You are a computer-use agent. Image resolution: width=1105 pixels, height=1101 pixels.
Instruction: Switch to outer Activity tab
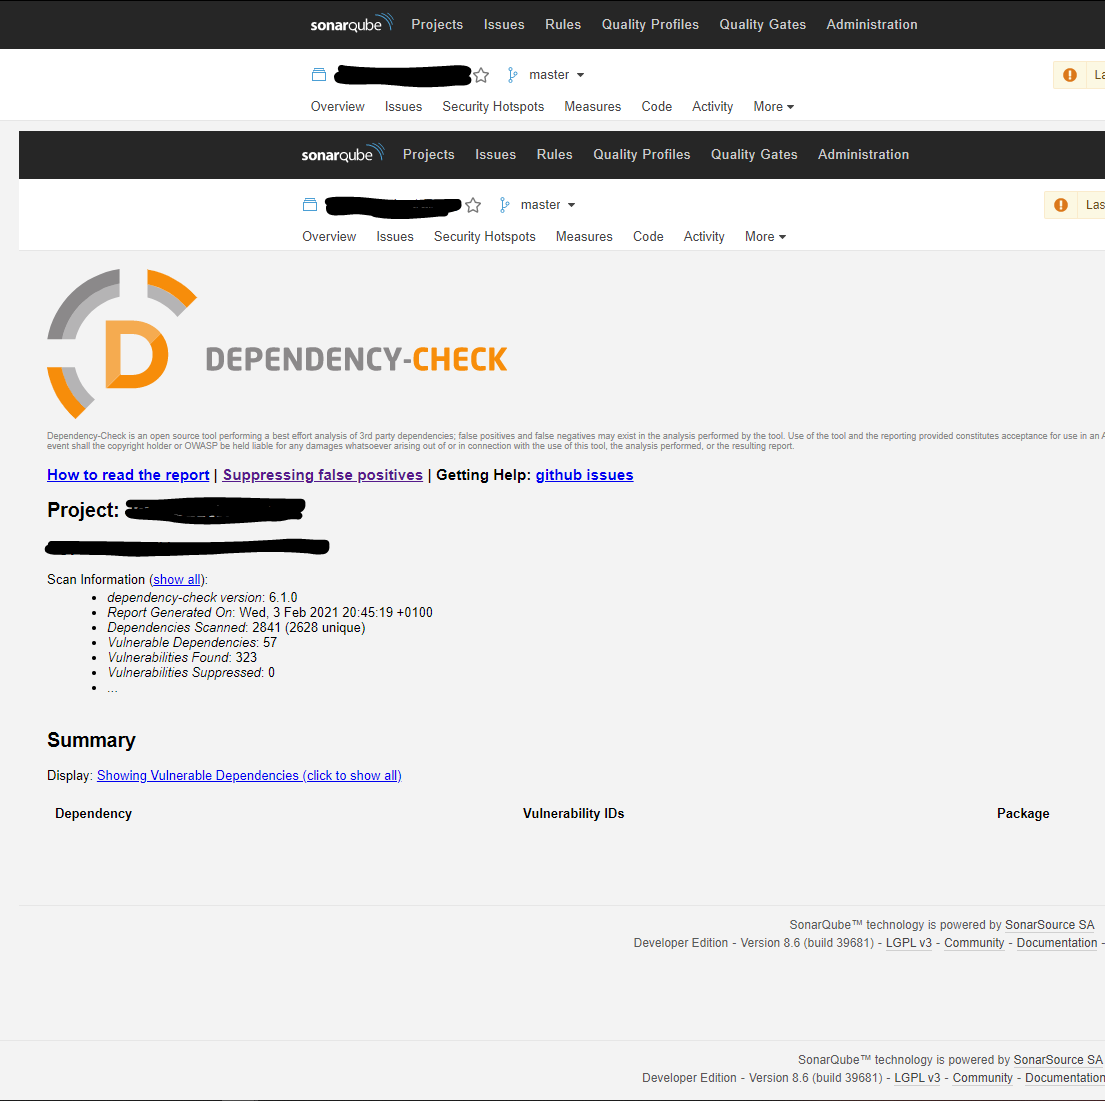pos(712,106)
